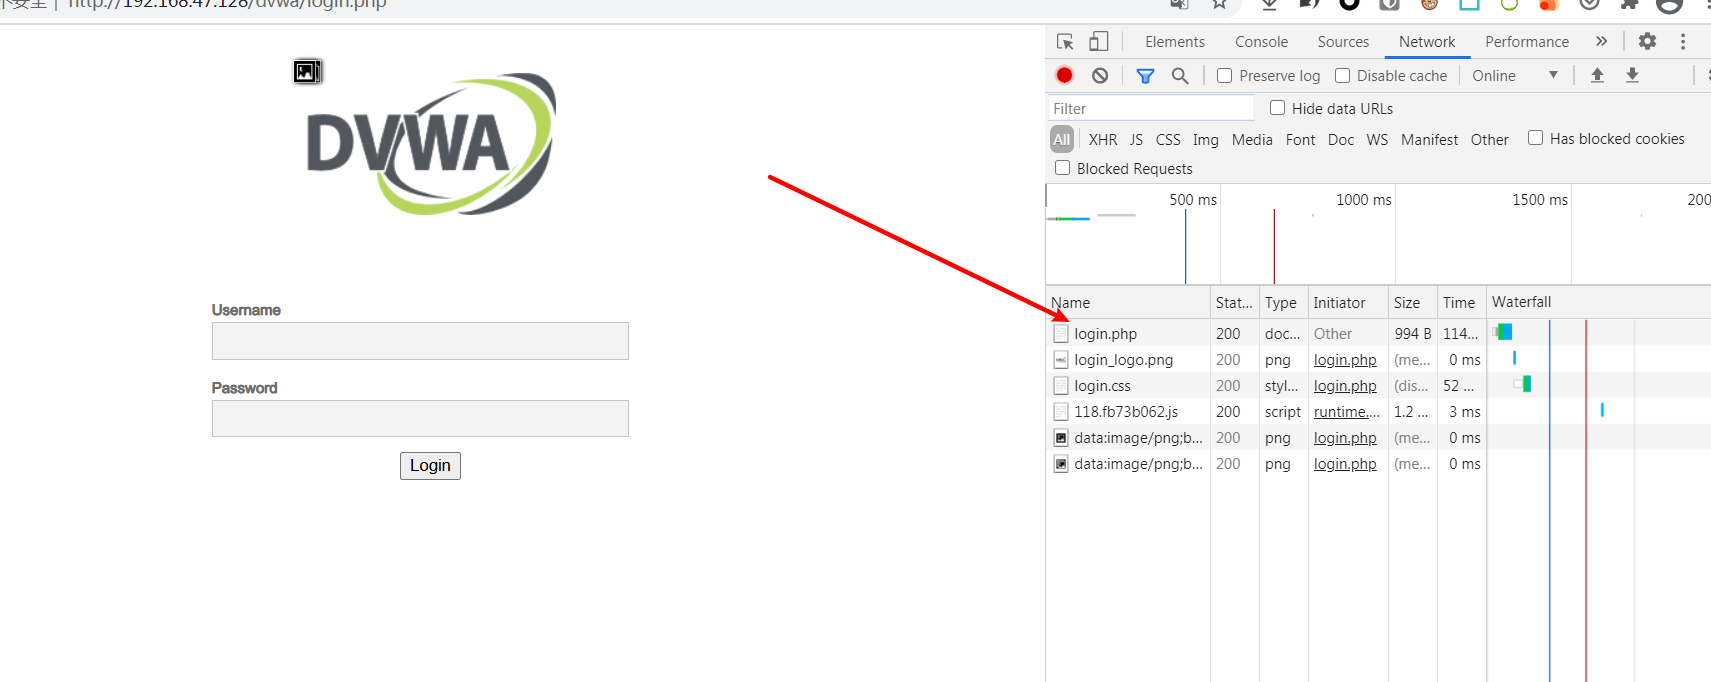This screenshot has height=682, width=1711.
Task: Select the login.css request row
Action: (x=1378, y=385)
